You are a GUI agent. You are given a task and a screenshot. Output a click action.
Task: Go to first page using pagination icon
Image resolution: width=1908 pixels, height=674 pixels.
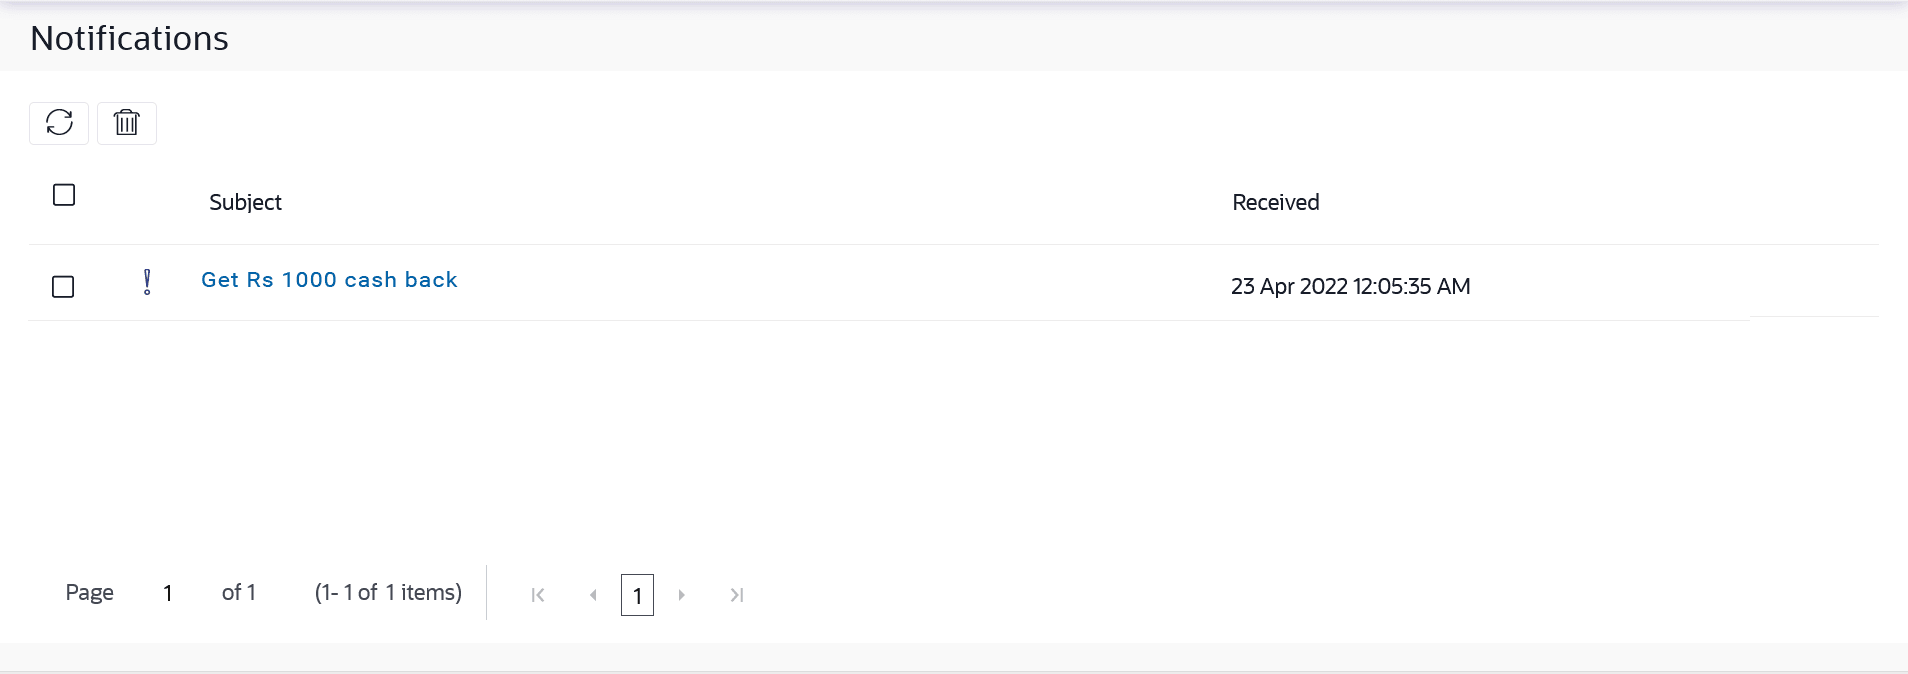(x=538, y=595)
